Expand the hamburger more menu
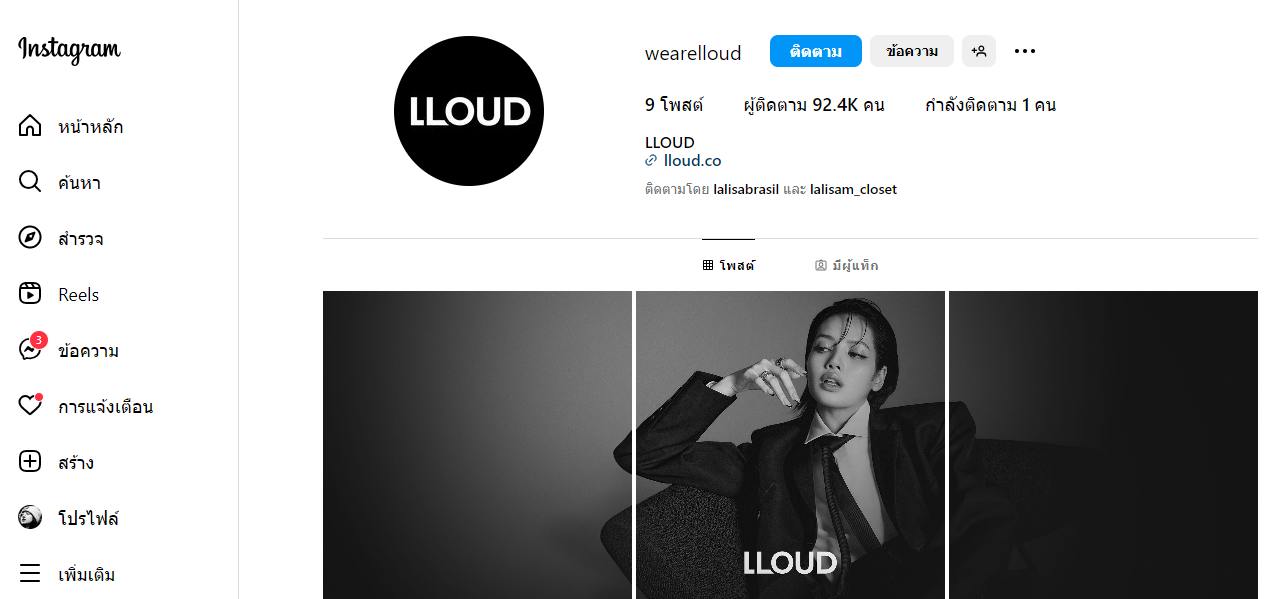Image resolution: width=1269 pixels, height=599 pixels. 30,575
